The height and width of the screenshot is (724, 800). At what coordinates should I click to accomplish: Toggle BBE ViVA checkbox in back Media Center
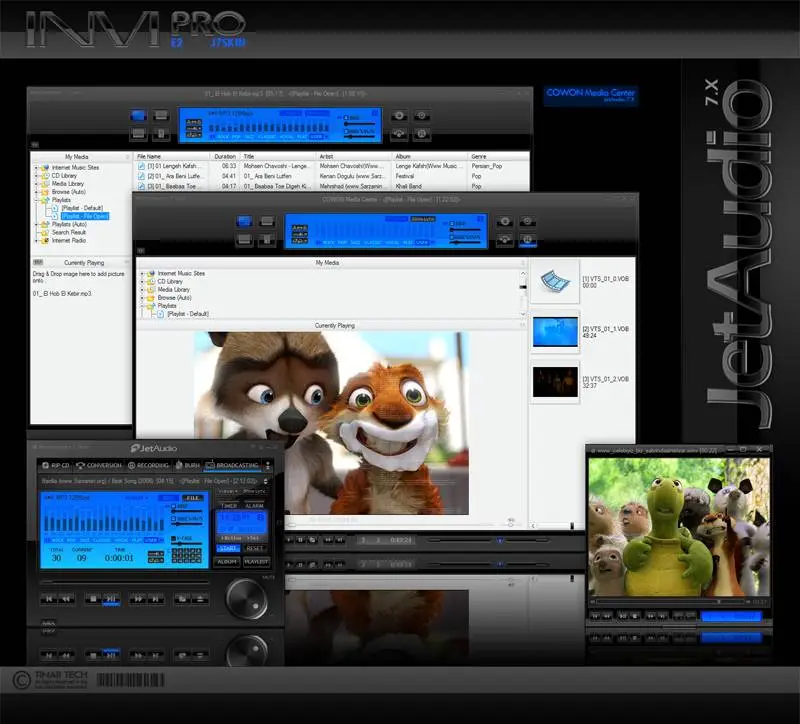point(346,131)
